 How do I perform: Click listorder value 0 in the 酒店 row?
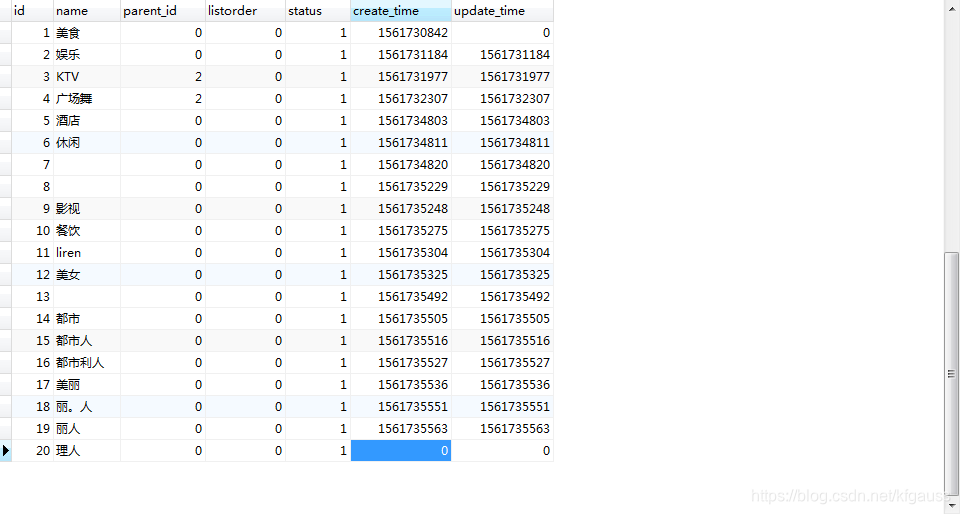tap(246, 121)
